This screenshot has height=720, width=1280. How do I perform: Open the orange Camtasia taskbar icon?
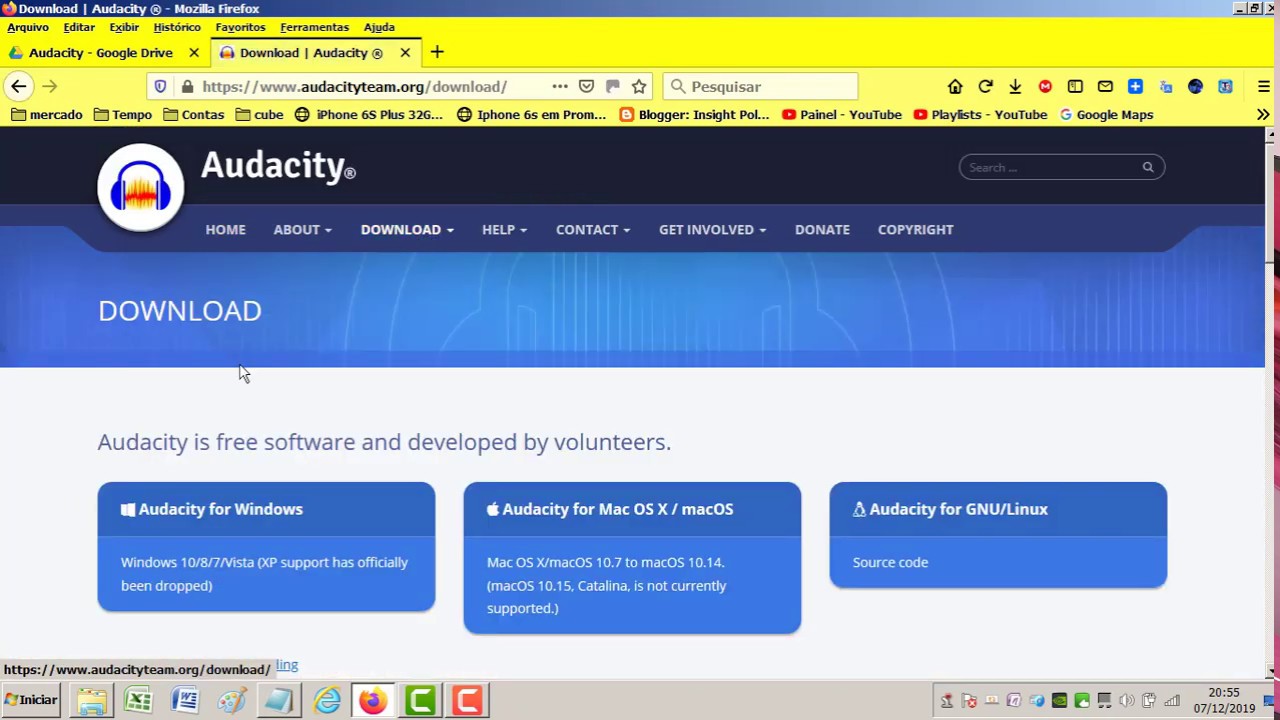(x=467, y=700)
